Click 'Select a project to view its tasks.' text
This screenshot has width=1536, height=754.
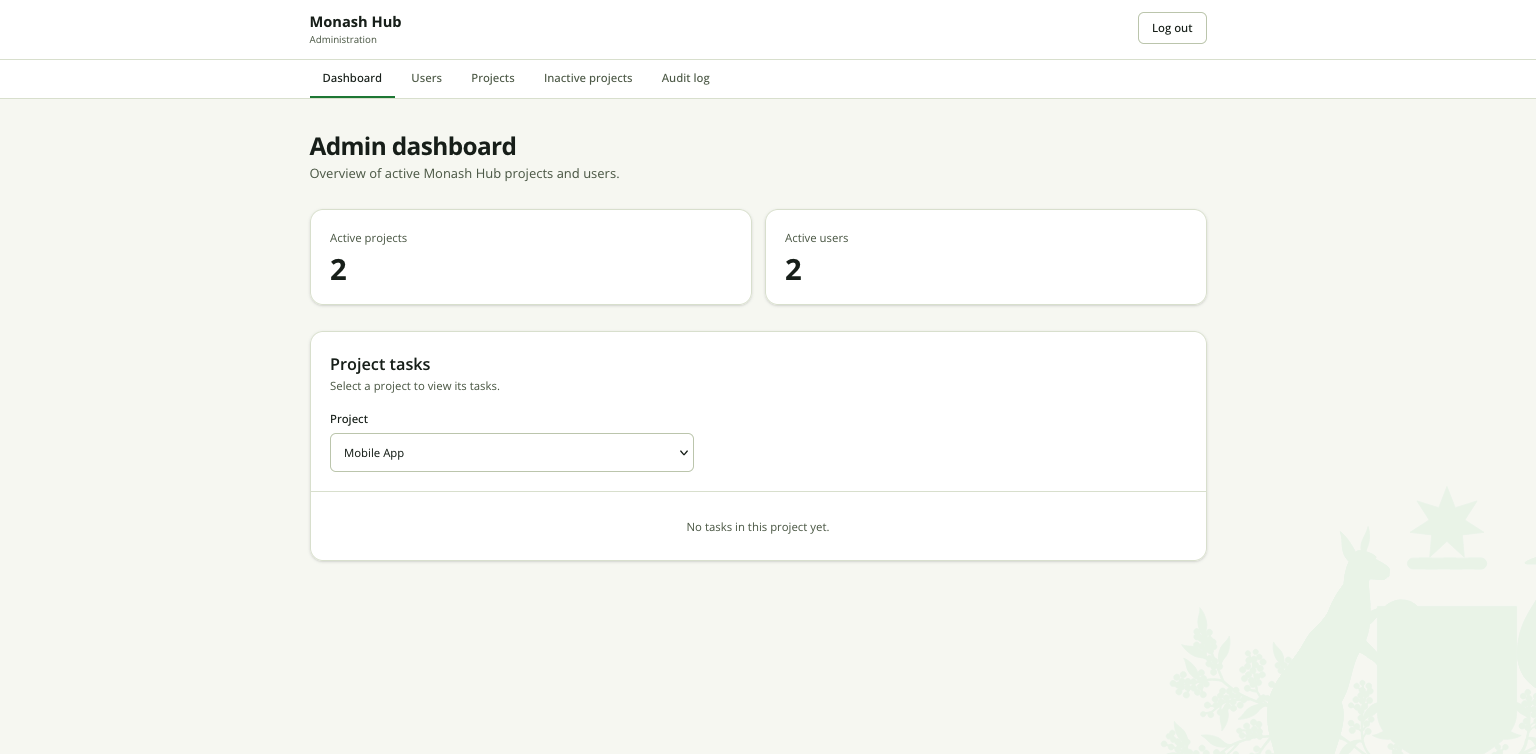pyautogui.click(x=415, y=386)
